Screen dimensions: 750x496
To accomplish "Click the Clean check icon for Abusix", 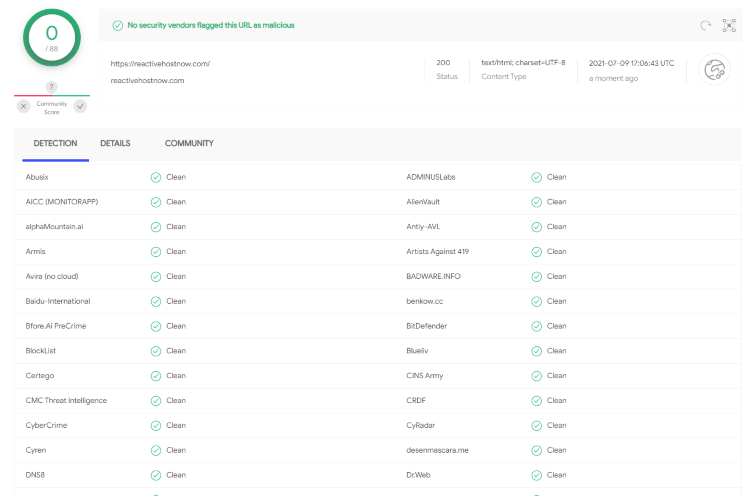I will click(x=155, y=177).
